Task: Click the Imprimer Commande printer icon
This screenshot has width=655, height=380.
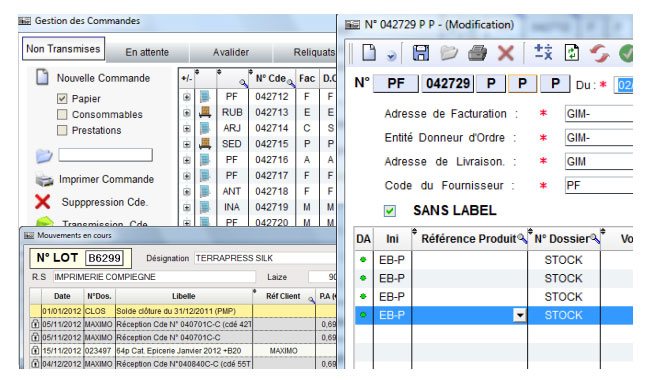Action: [x=44, y=180]
